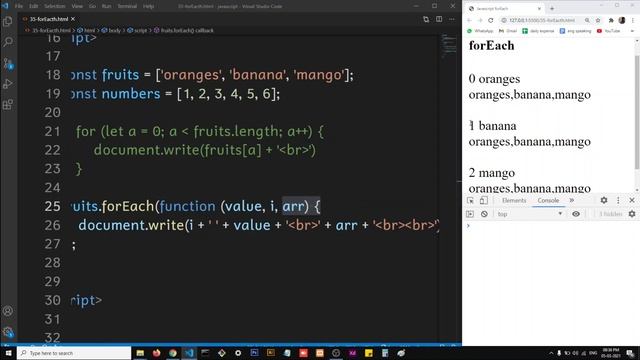
Task: Click the Windows Start button
Action: 8,353
